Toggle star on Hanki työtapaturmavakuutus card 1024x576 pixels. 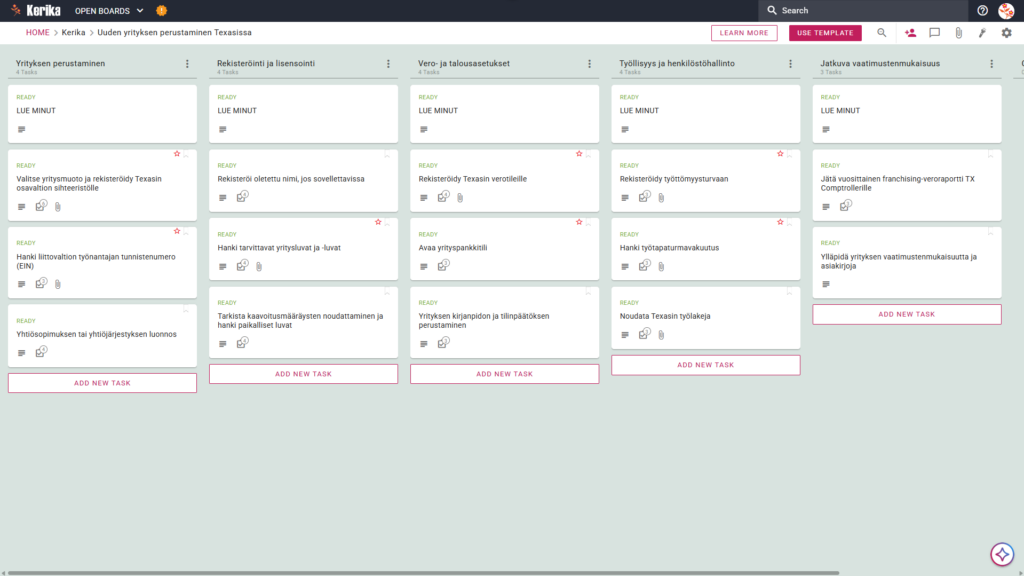tap(780, 222)
